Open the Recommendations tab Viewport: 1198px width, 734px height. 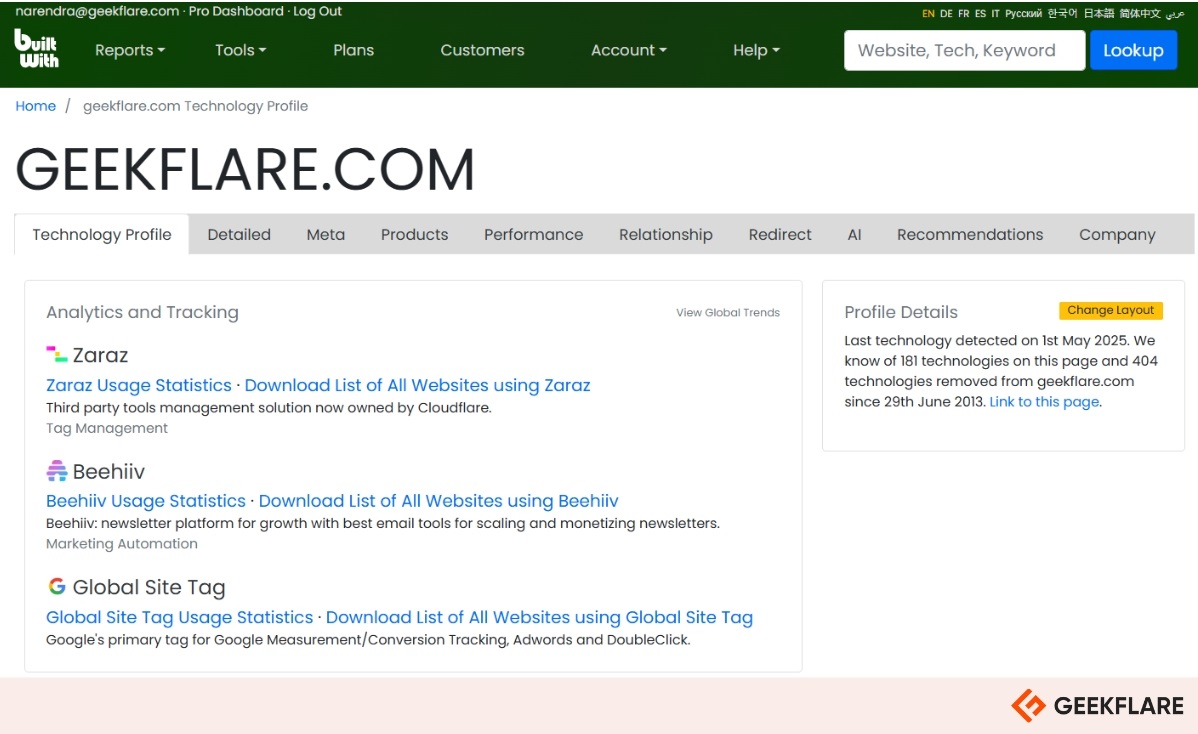(x=970, y=234)
